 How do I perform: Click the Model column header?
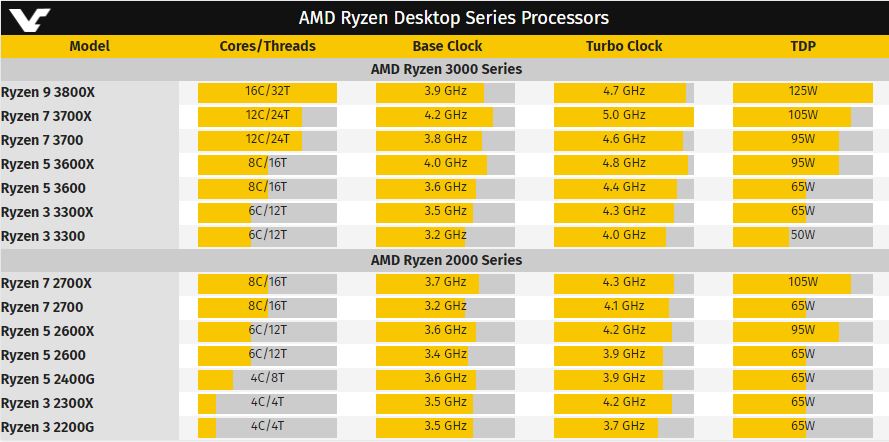(x=90, y=46)
